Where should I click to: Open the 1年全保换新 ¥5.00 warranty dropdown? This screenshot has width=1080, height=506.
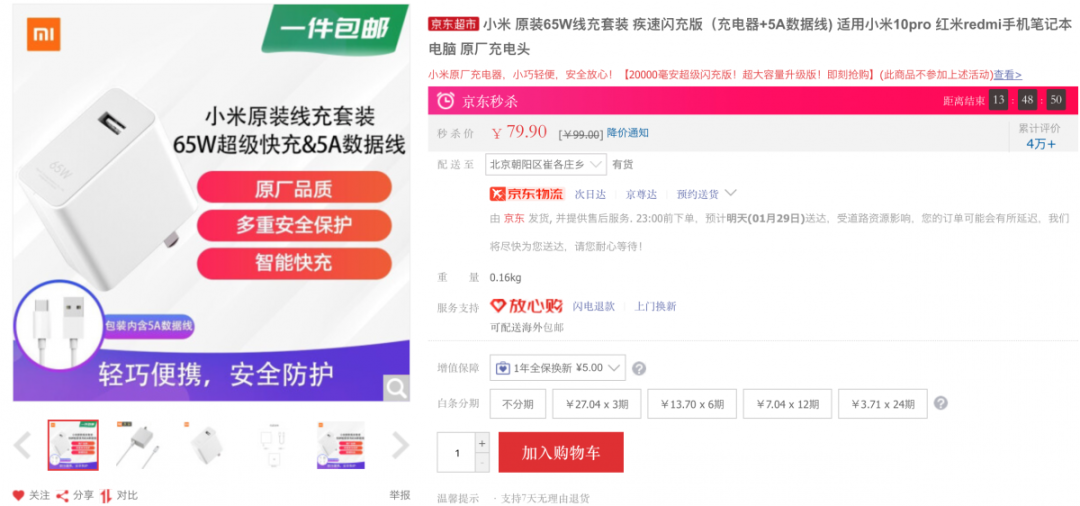point(557,368)
